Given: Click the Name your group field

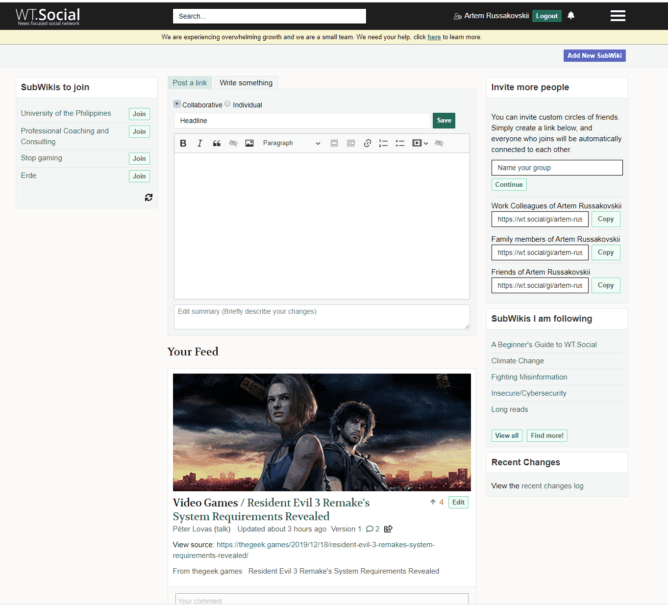Looking at the screenshot, I should click(556, 168).
